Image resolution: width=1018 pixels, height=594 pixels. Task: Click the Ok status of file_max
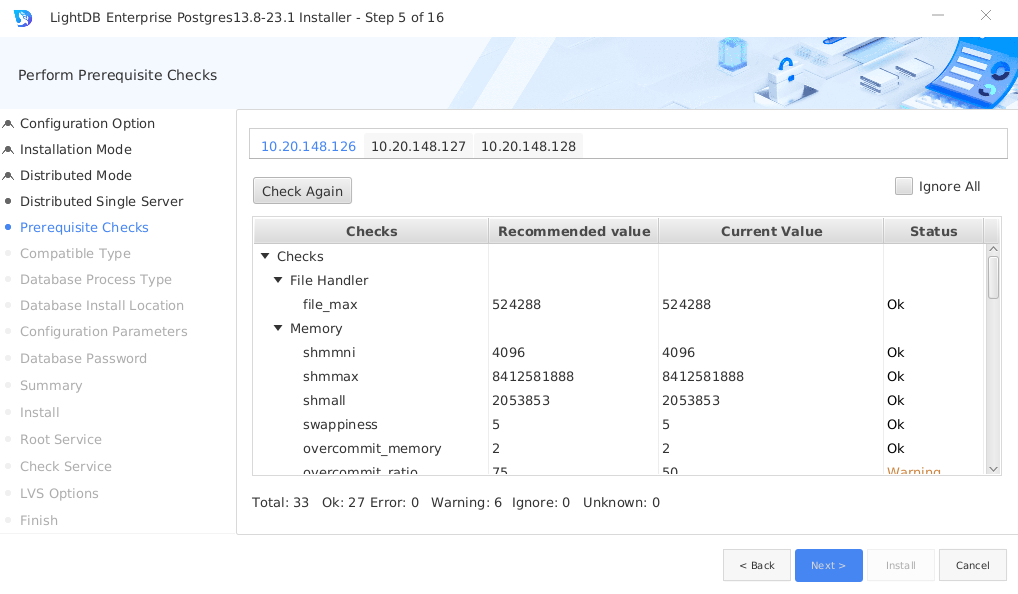pos(895,304)
